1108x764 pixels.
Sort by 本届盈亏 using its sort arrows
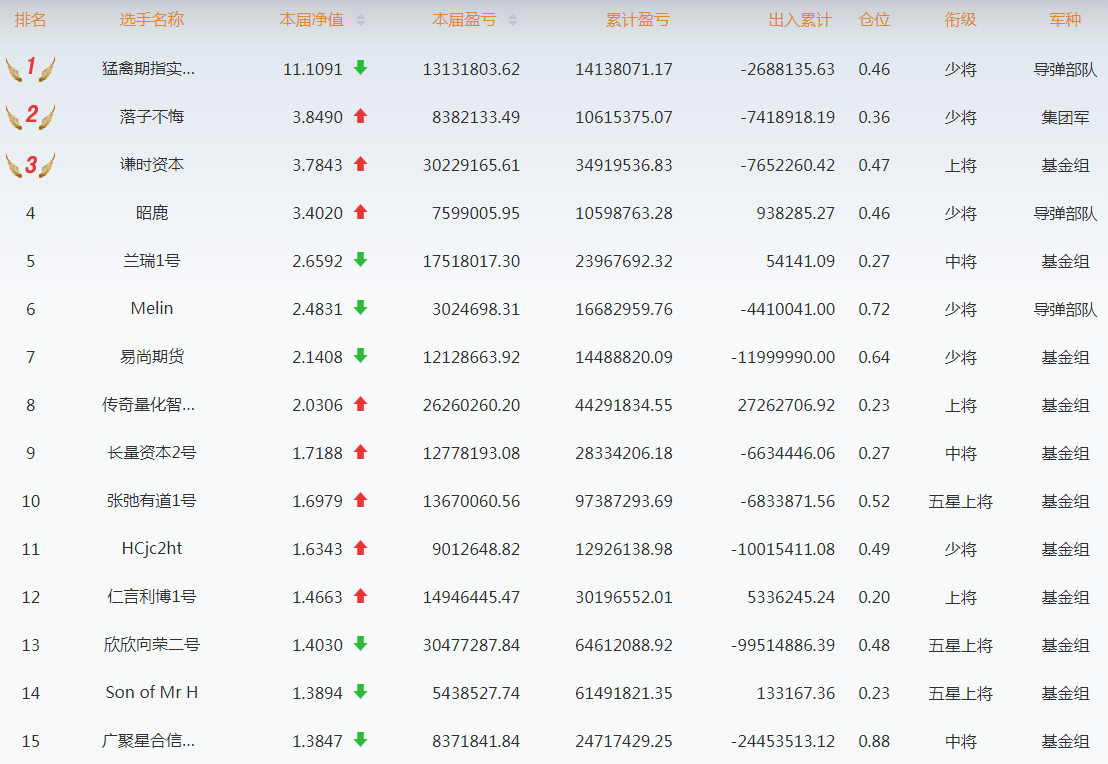pos(513,20)
